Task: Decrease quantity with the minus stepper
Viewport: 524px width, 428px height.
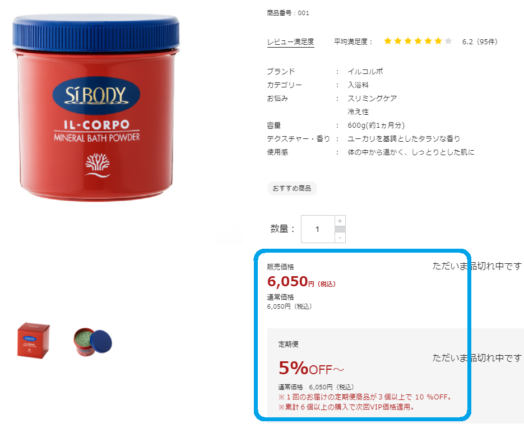Action: [x=340, y=238]
